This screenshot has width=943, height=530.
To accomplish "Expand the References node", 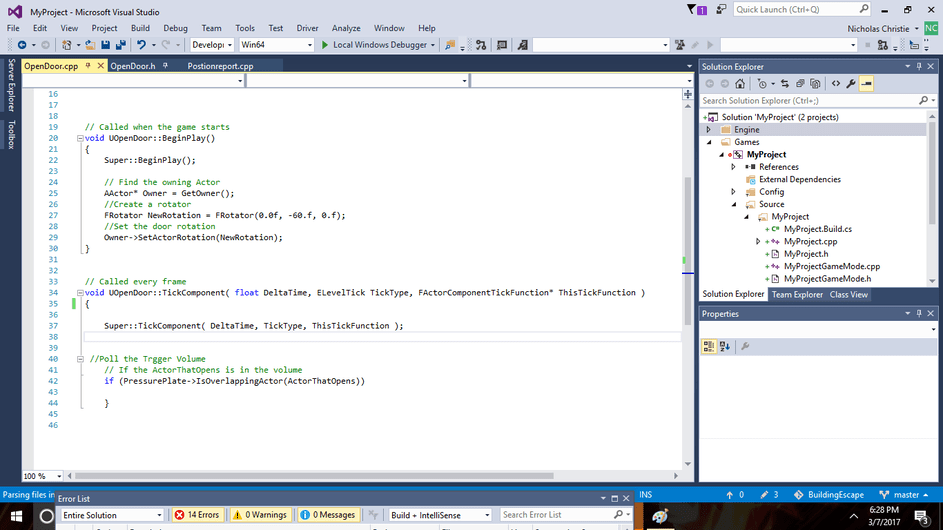I will [733, 167].
